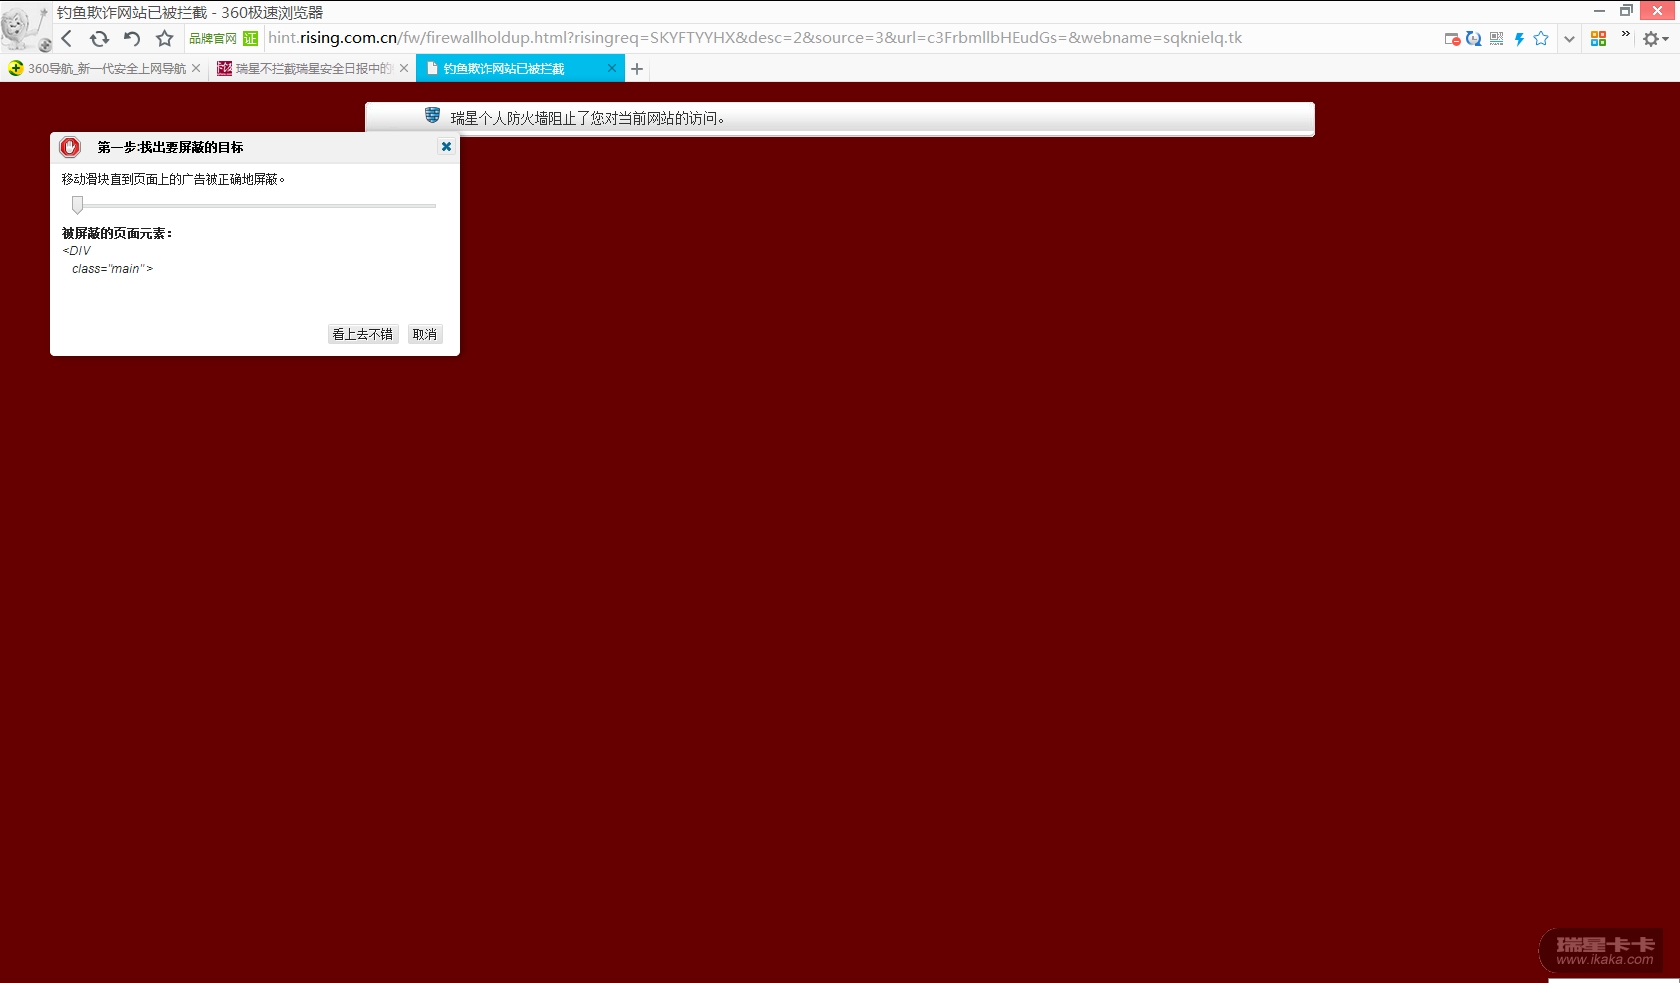The image size is (1680, 983).
Task: Close the active 钓鱼欺诈网站已被拦截 tab
Action: (612, 68)
